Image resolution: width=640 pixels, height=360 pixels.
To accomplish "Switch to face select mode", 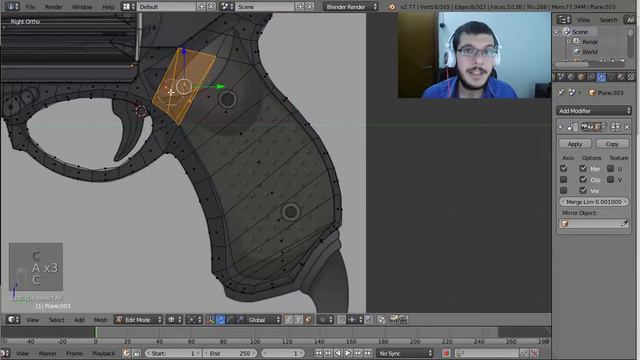I will (x=309, y=320).
